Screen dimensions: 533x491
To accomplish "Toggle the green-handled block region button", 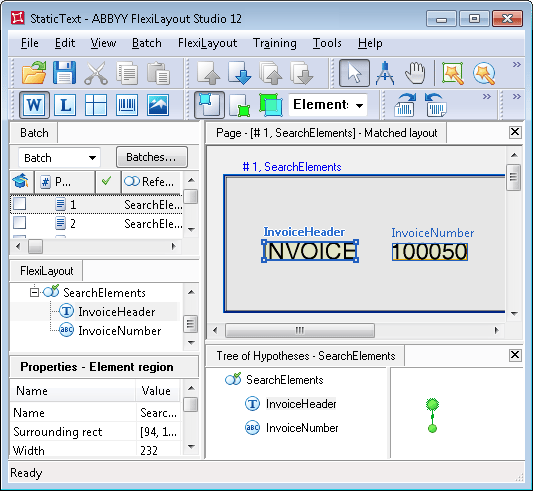I will click(240, 105).
